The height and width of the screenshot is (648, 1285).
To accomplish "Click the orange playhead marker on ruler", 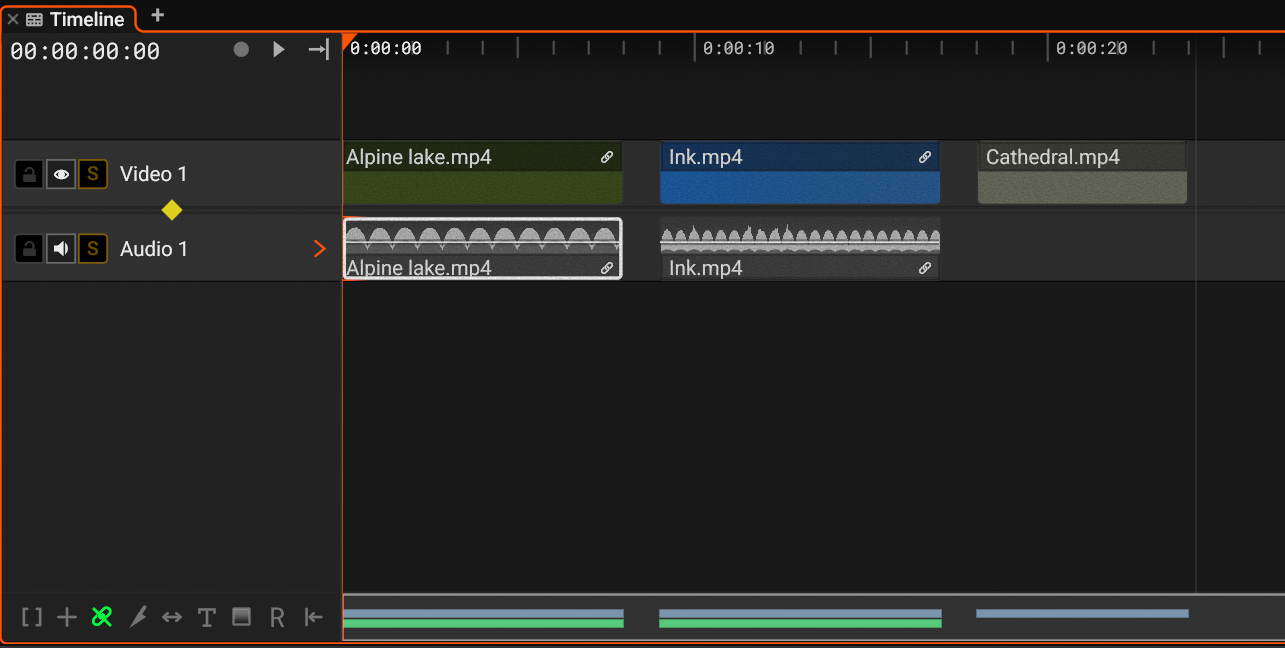I will [348, 41].
